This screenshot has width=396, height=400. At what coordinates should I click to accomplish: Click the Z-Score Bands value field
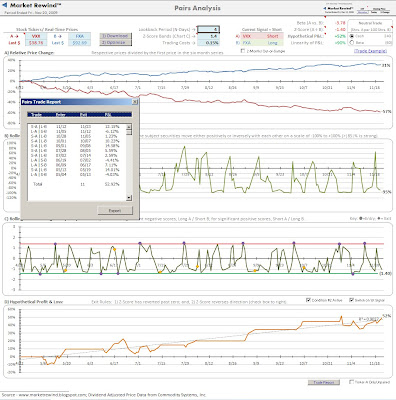[x=208, y=36]
